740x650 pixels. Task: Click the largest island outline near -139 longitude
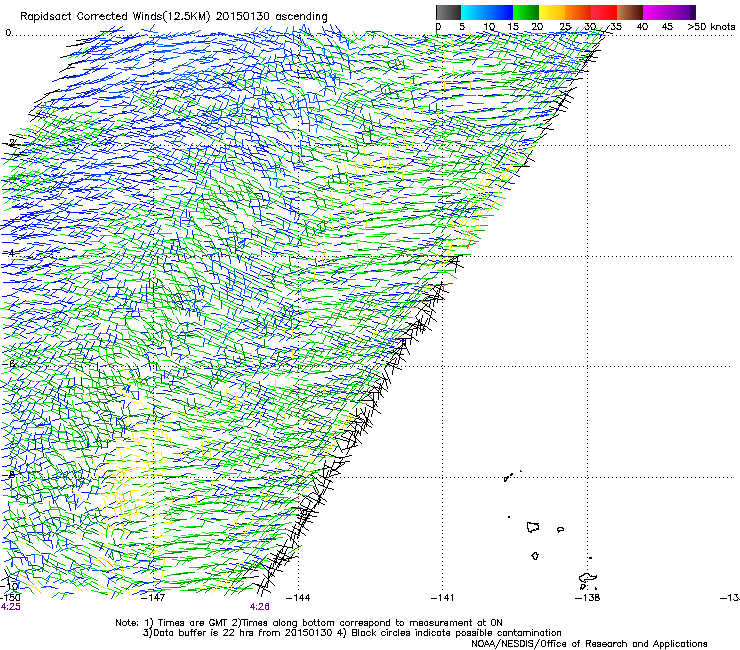[533, 527]
